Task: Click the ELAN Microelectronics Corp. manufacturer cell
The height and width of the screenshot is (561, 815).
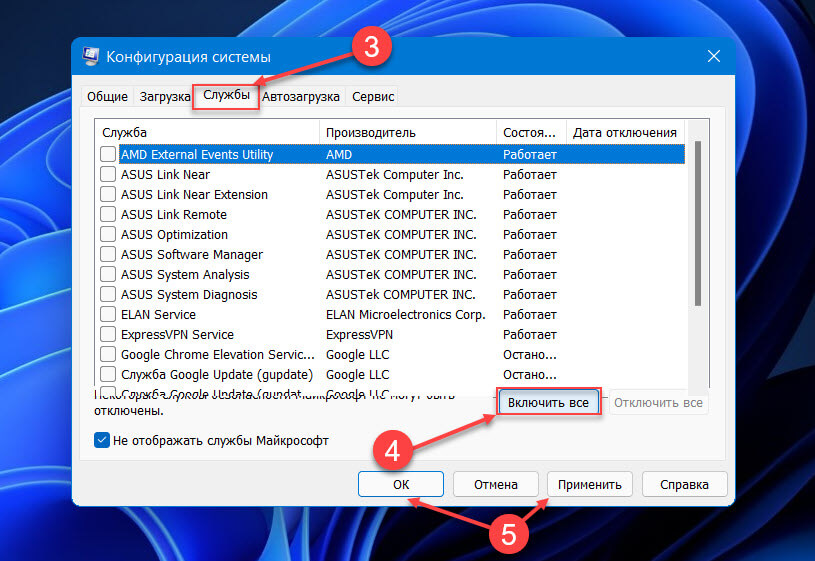Action: (x=405, y=315)
